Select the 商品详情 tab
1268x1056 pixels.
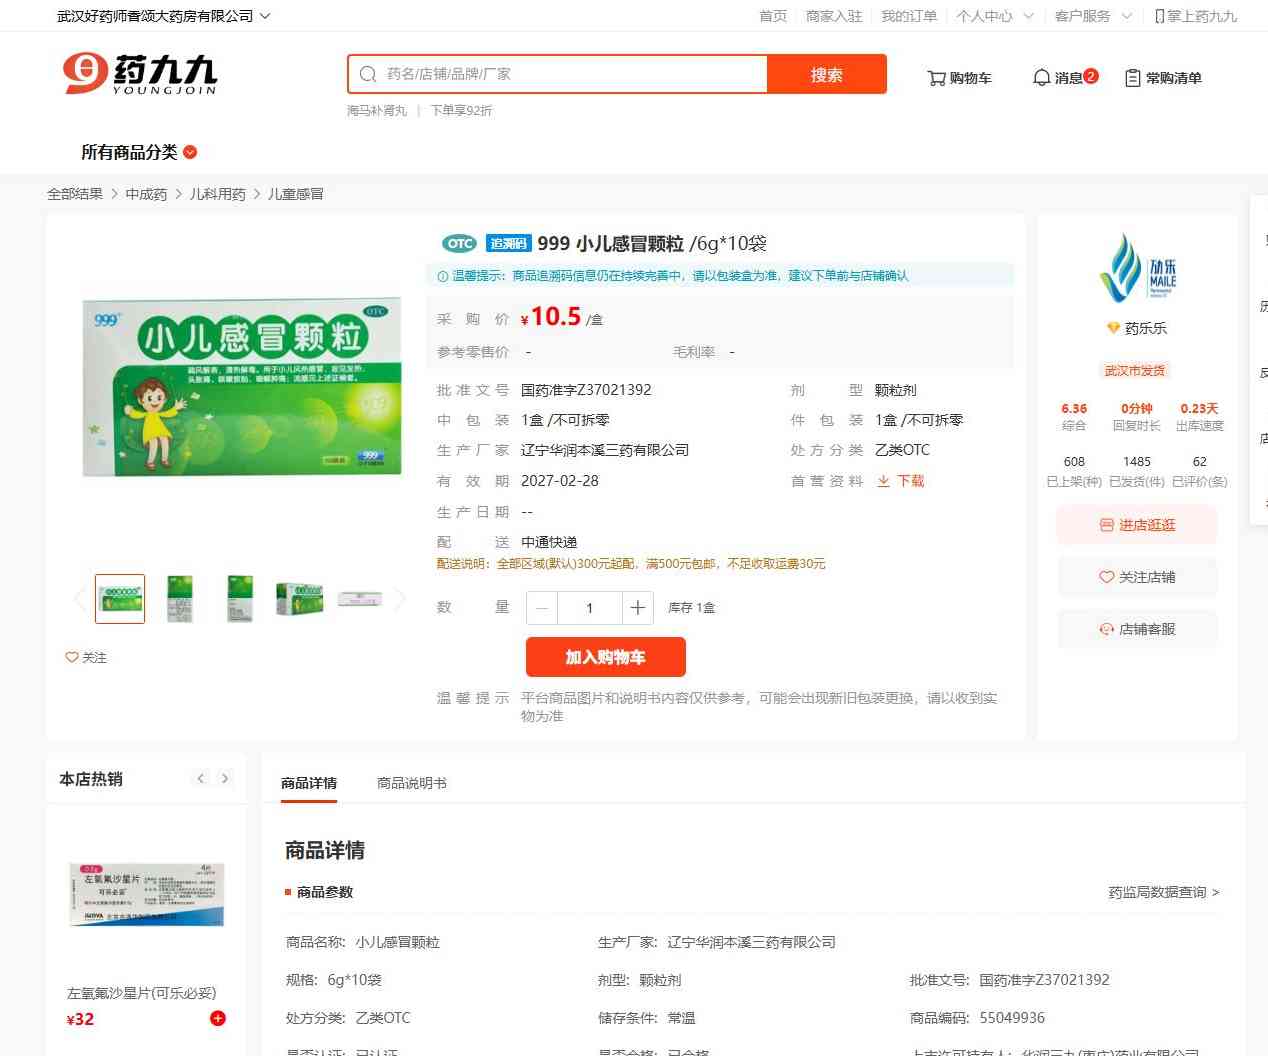coord(309,783)
